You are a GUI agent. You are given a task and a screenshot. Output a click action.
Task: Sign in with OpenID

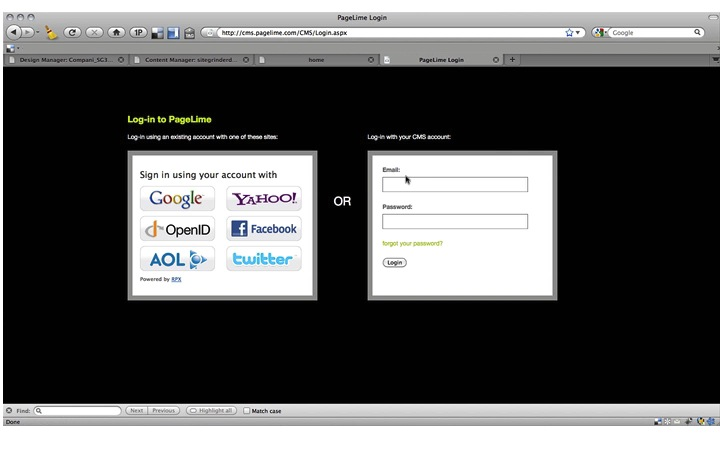177,229
